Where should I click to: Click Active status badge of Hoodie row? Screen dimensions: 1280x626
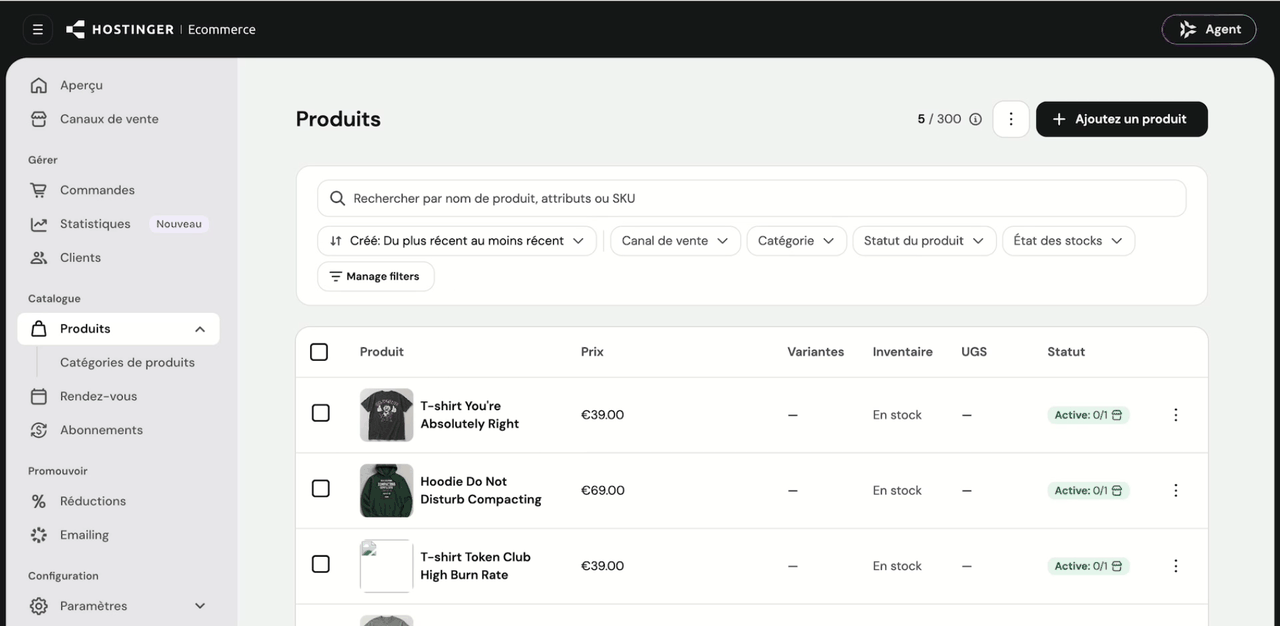pyautogui.click(x=1088, y=491)
